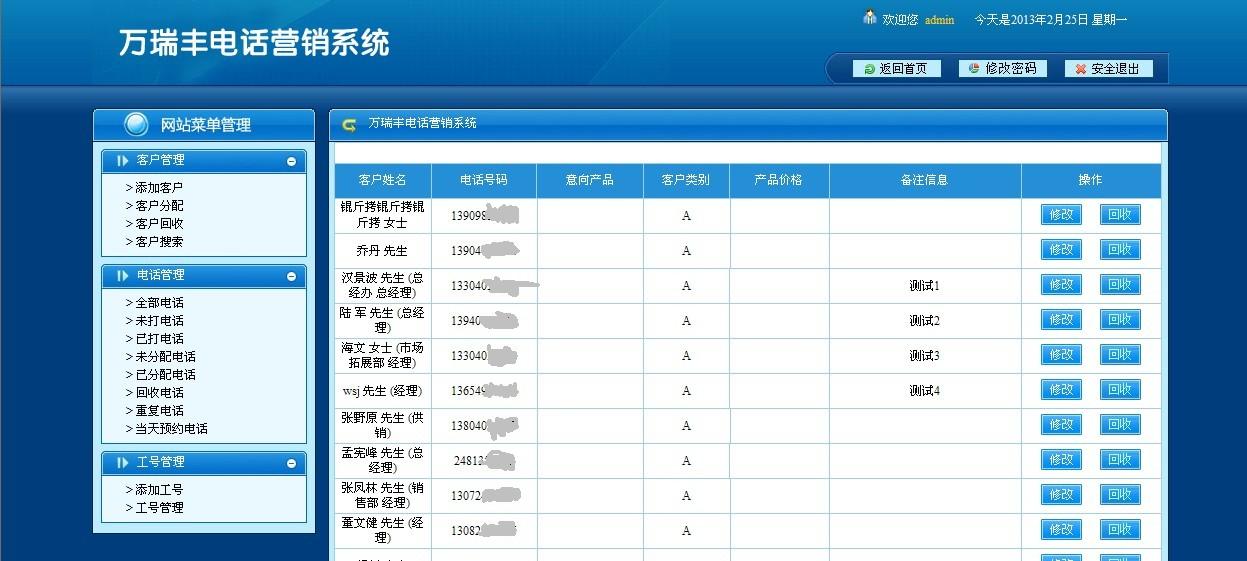
Task: Collapse the 客户管理 menu section
Action: [291, 161]
